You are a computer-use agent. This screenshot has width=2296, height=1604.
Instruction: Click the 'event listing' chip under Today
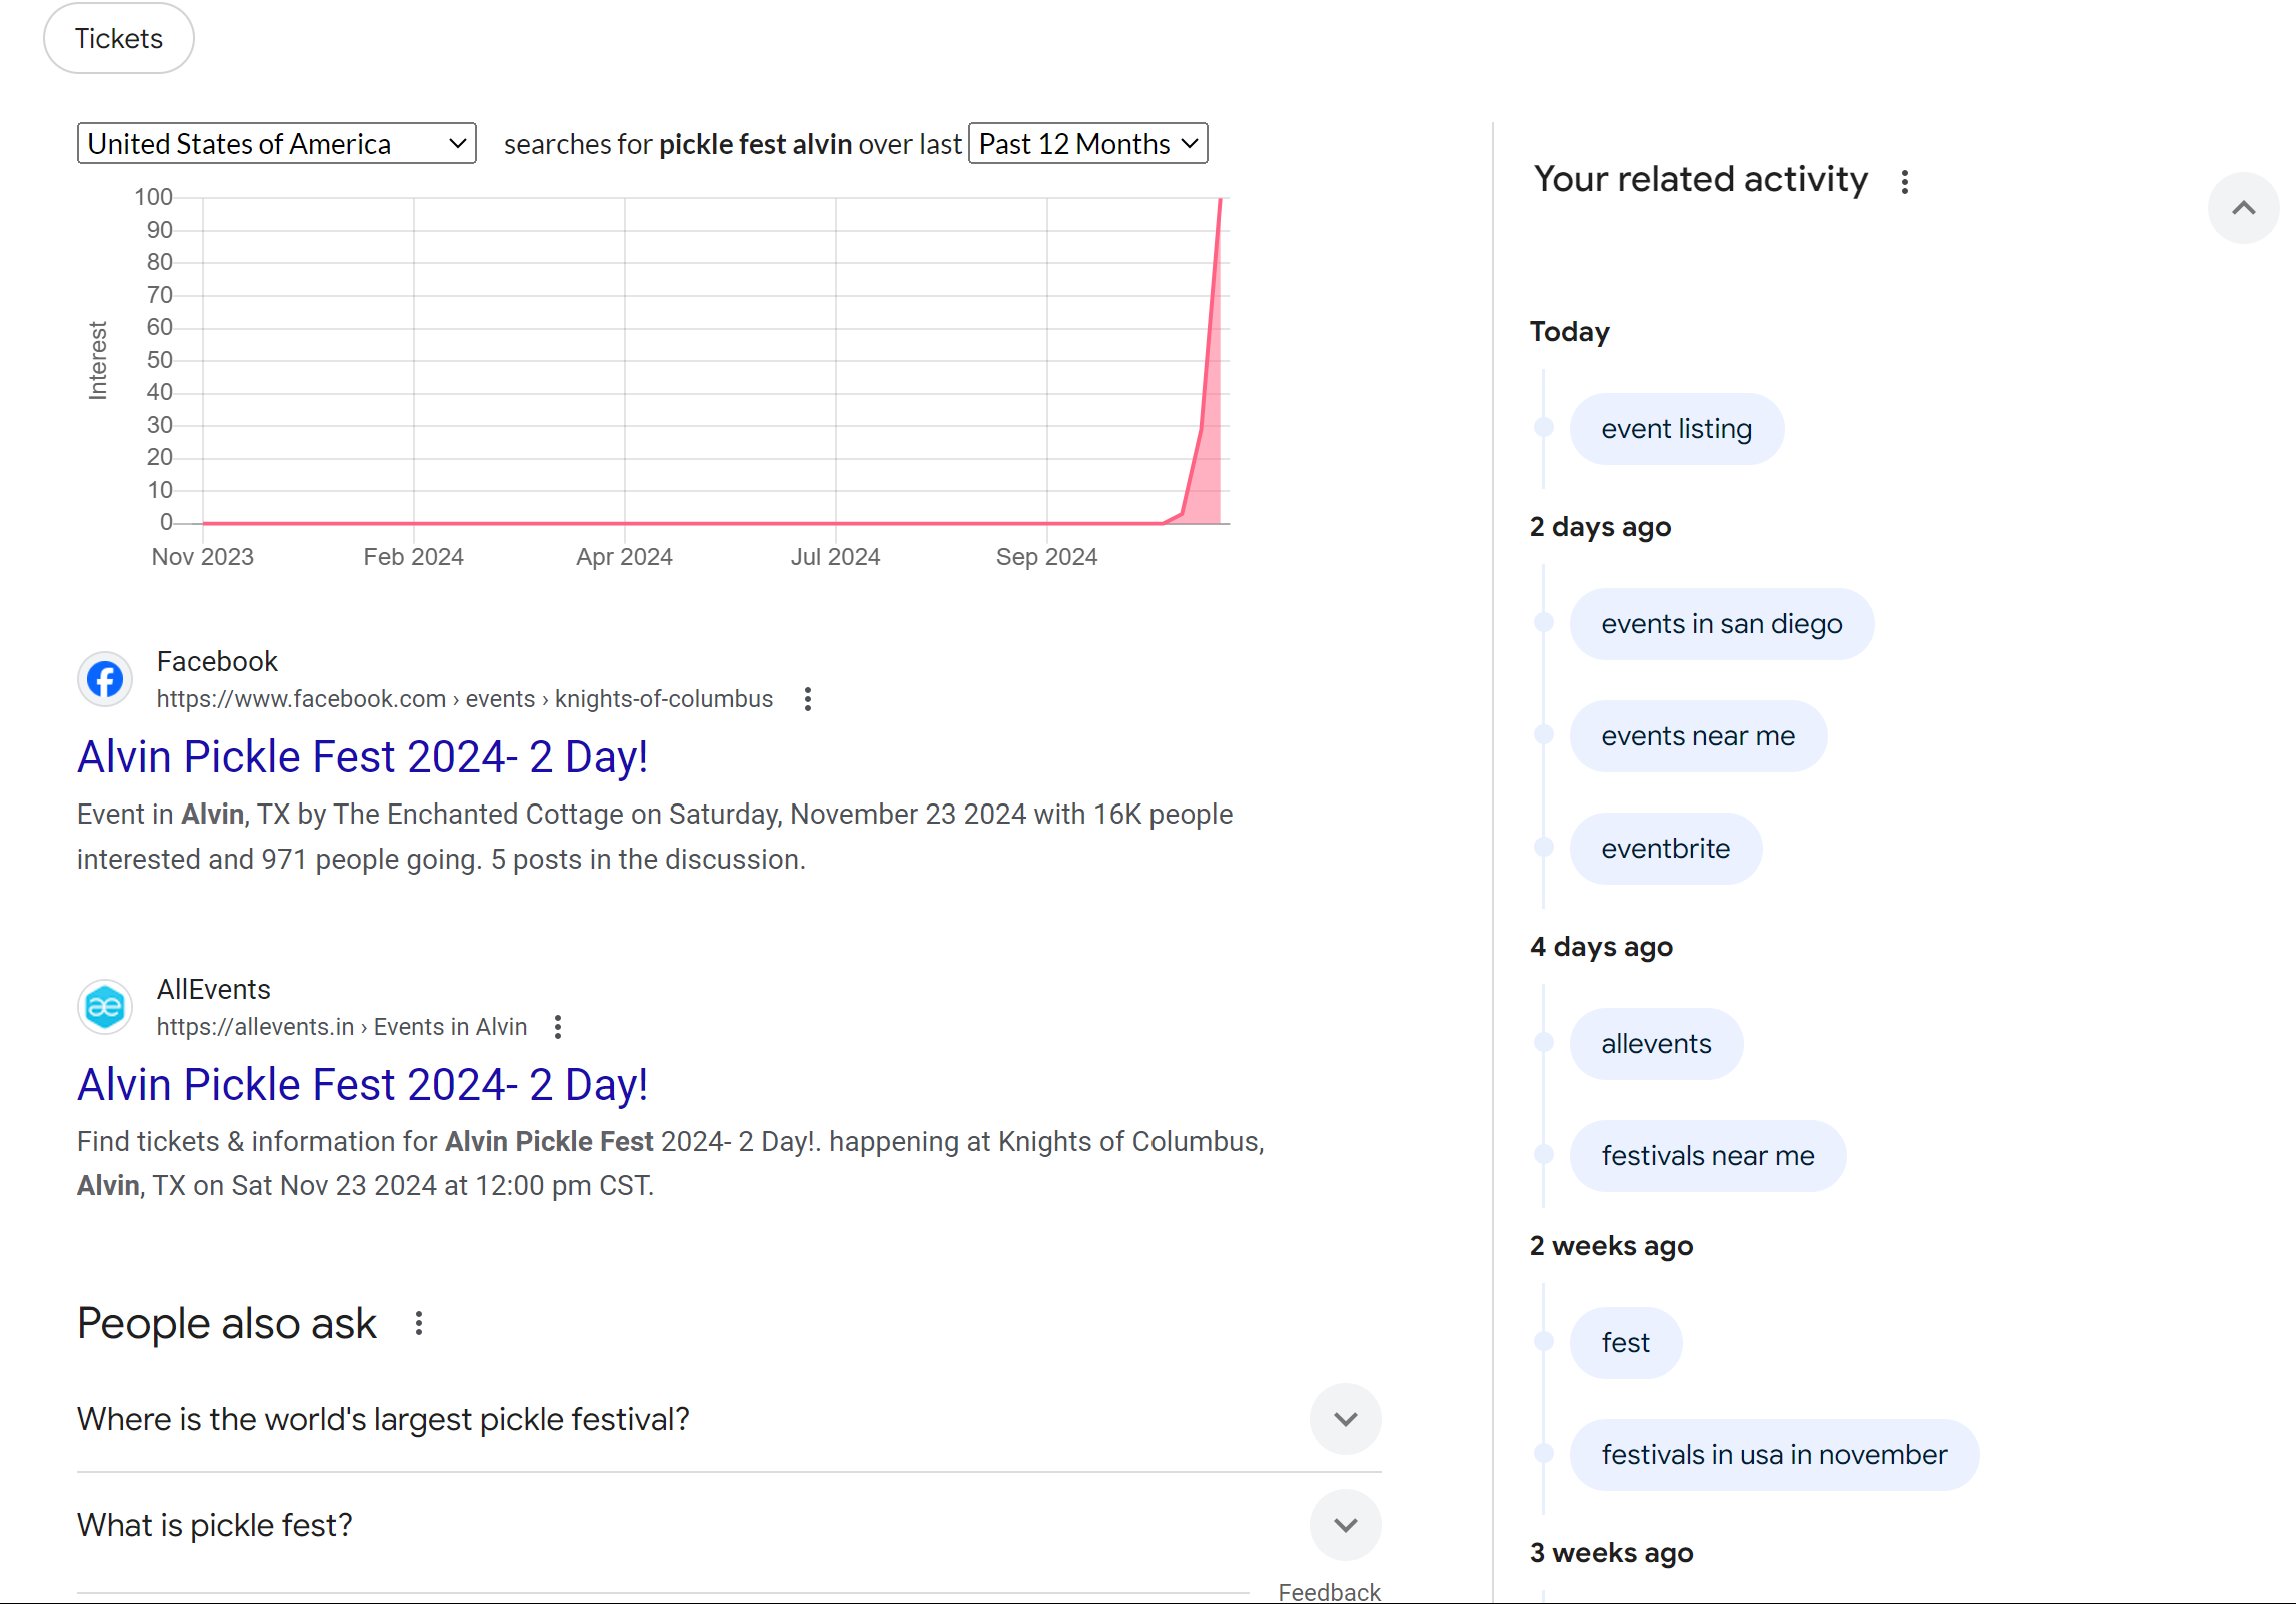coord(1677,428)
